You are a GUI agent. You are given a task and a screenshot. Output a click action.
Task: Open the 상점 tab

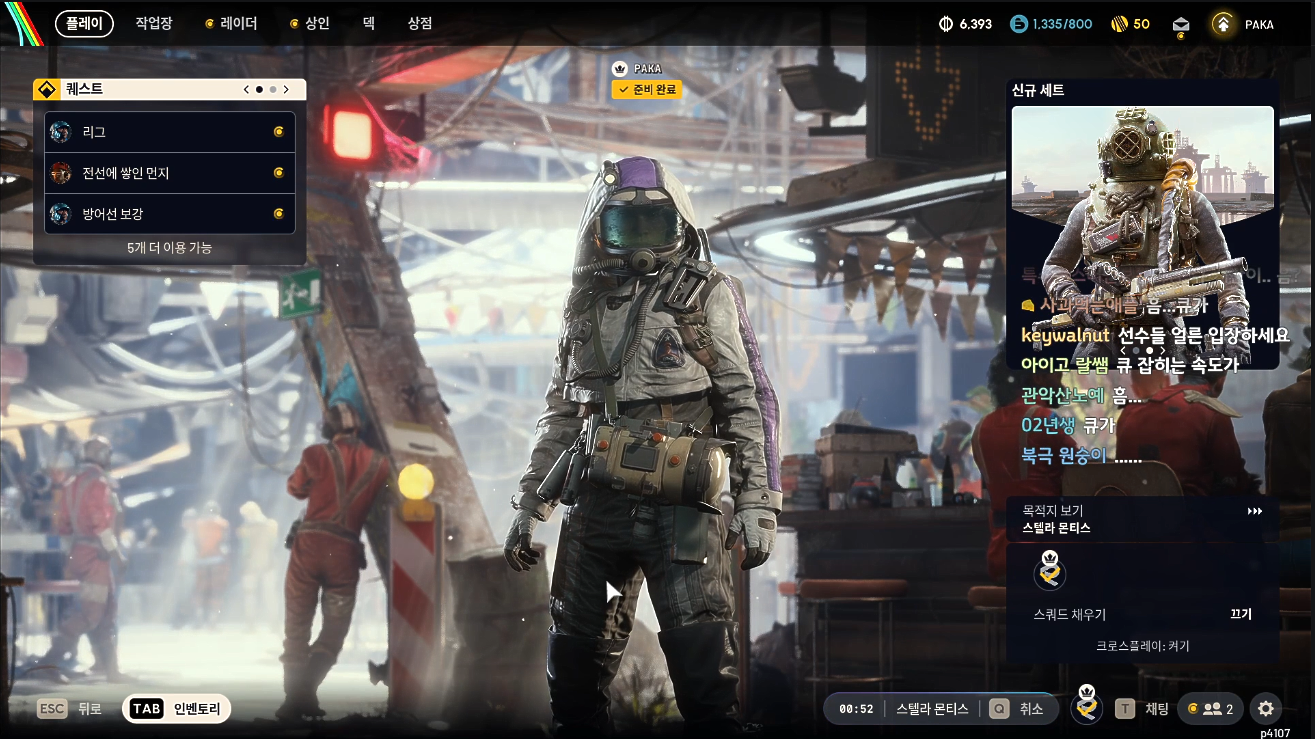(x=420, y=23)
